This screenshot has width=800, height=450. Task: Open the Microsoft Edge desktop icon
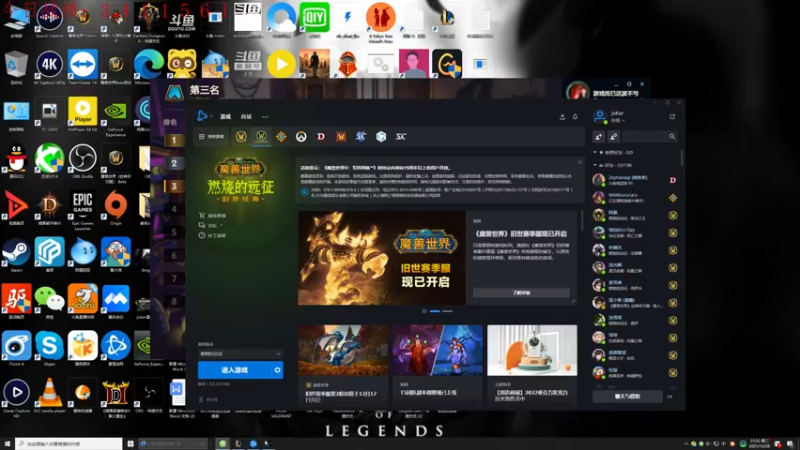click(x=148, y=66)
